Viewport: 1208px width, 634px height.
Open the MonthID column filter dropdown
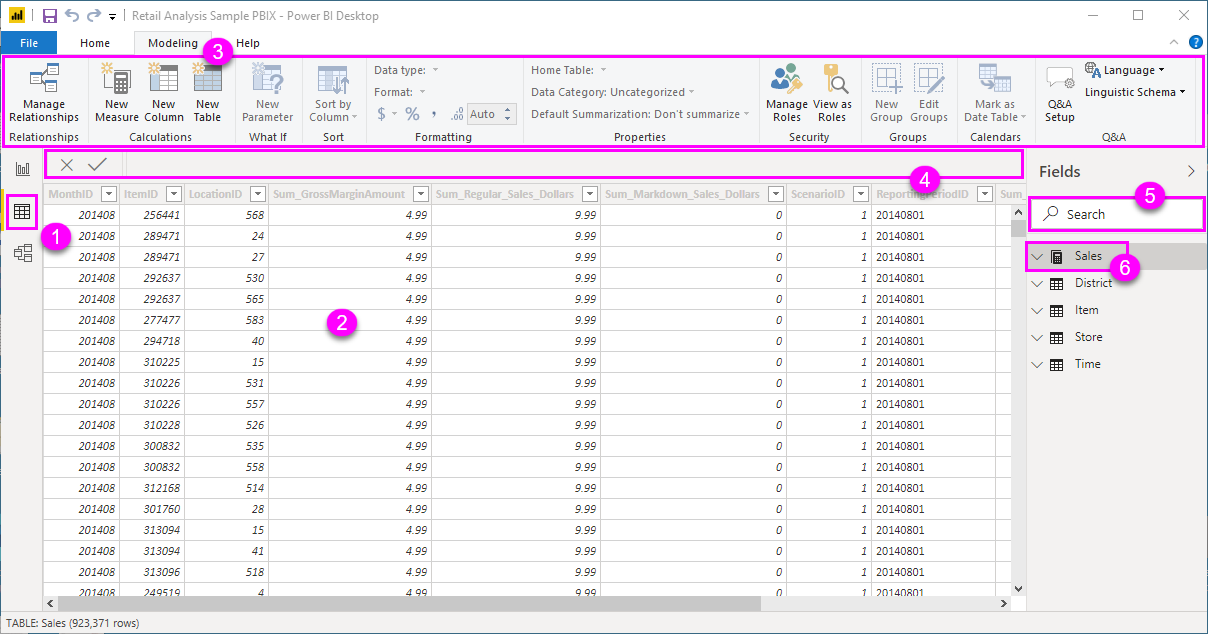pyautogui.click(x=109, y=194)
